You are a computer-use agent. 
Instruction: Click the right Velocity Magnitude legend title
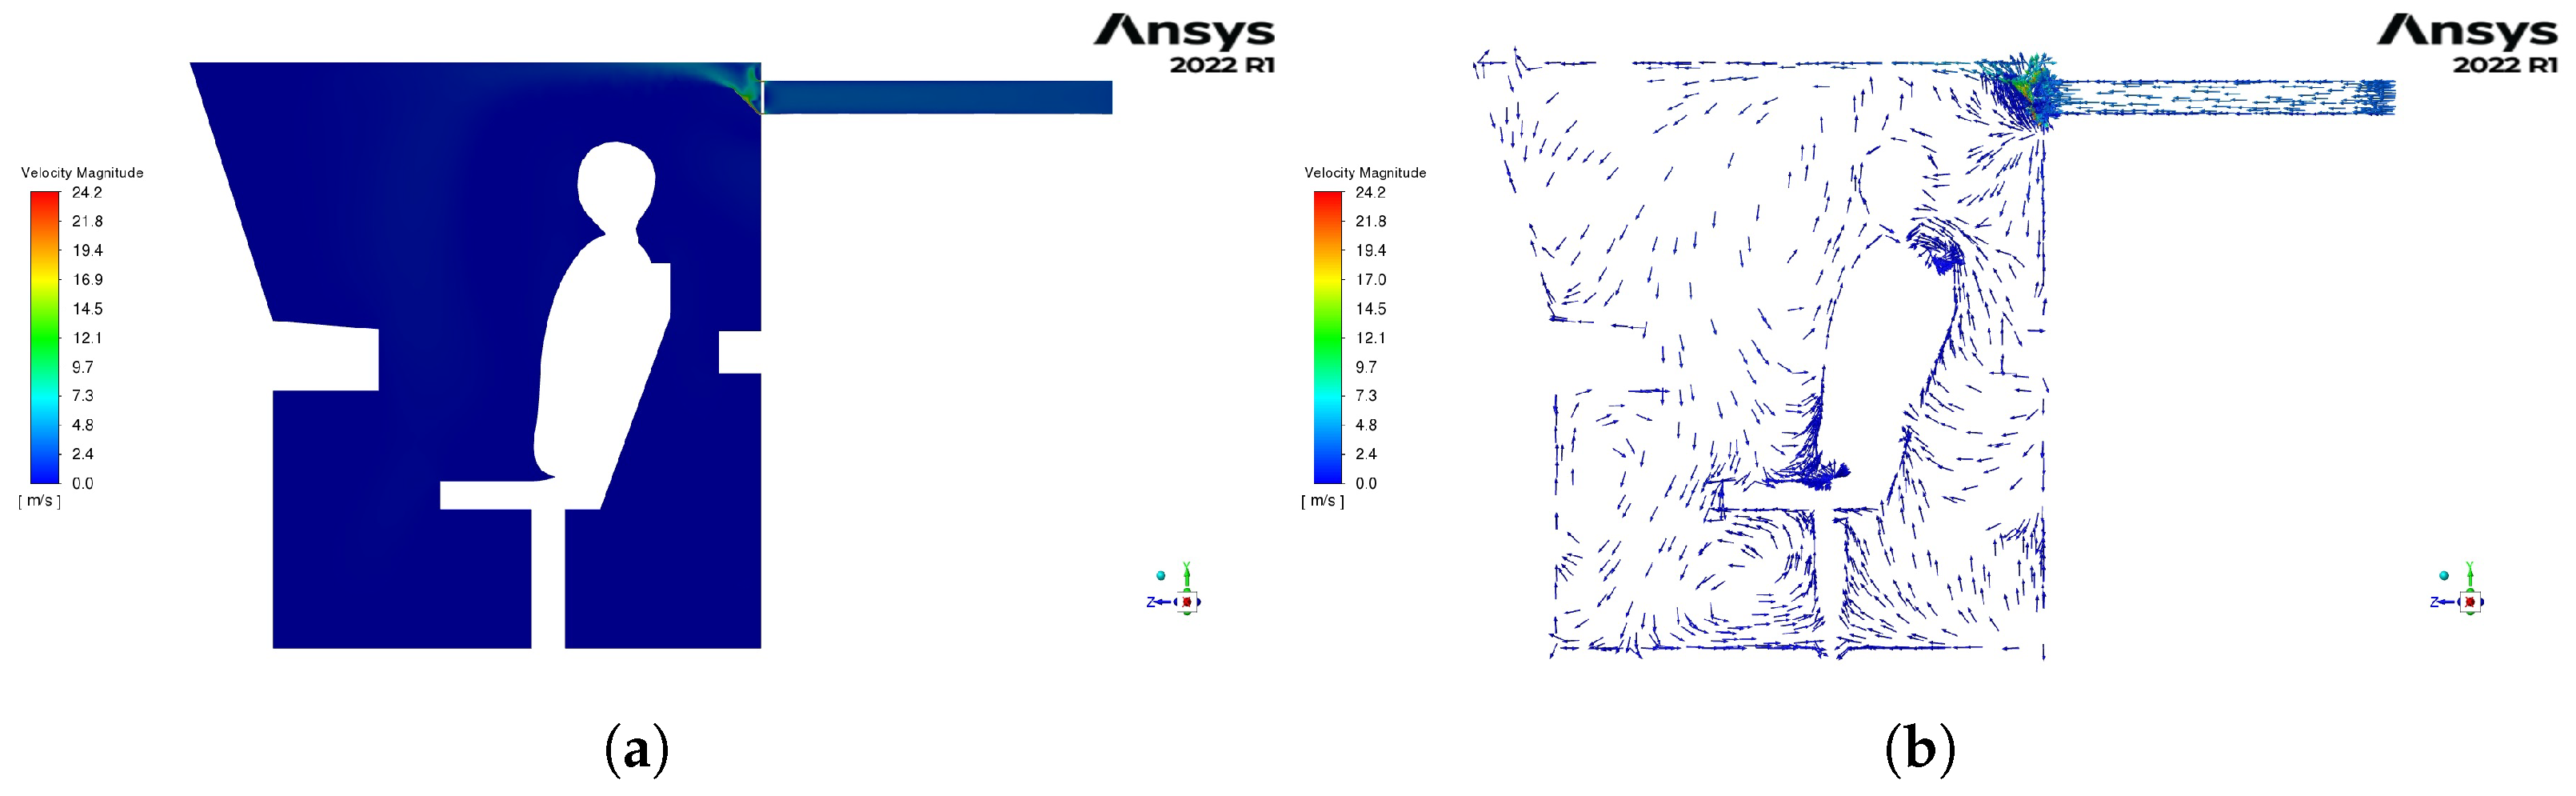[x=1365, y=173]
